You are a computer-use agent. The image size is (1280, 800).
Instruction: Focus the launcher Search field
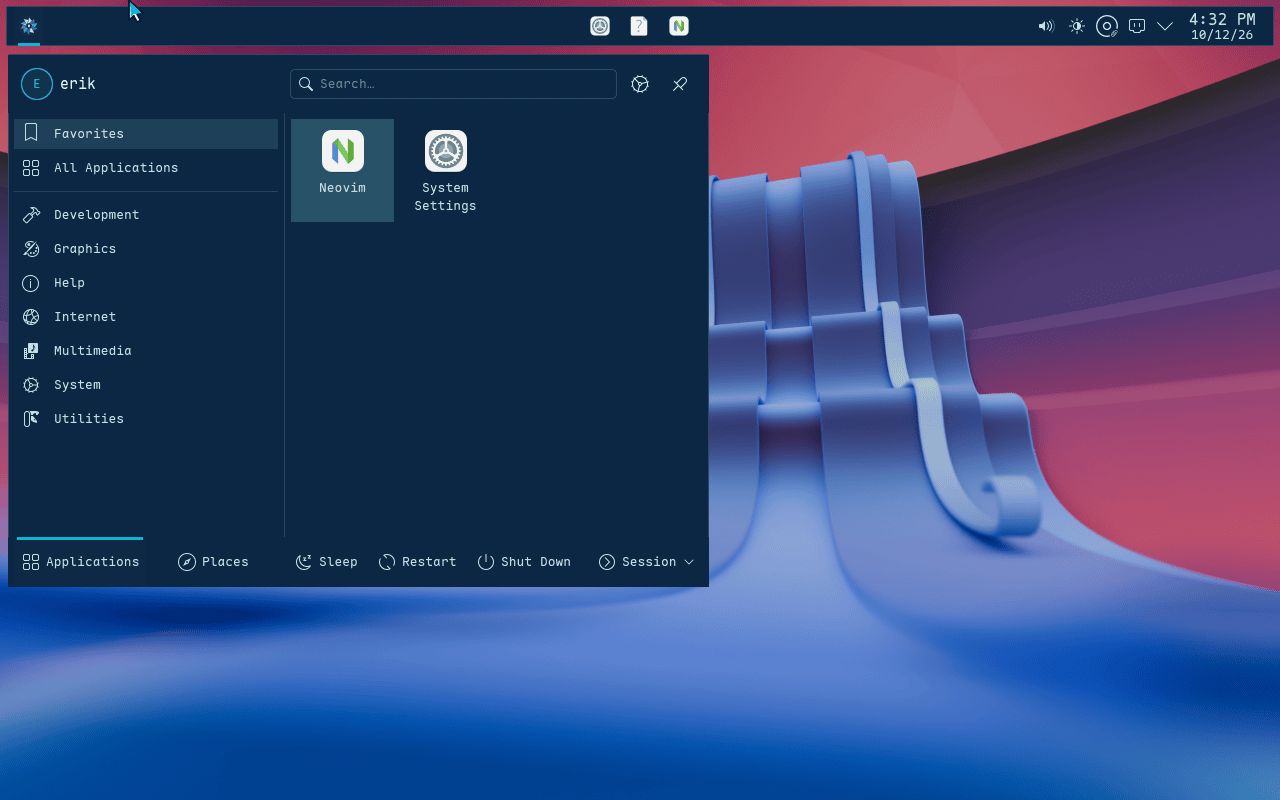point(453,84)
